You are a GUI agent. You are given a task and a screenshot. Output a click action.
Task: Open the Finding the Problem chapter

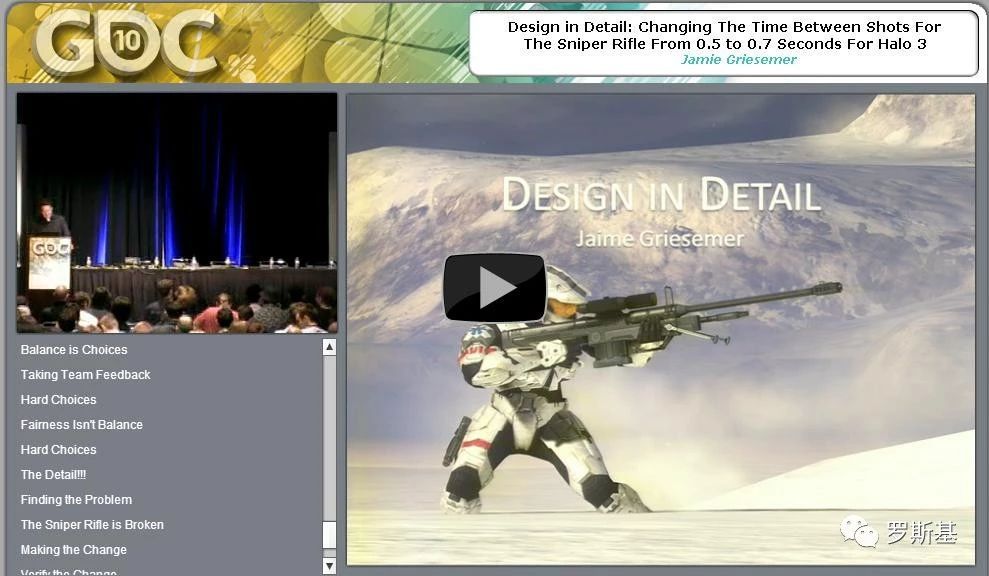[76, 500]
